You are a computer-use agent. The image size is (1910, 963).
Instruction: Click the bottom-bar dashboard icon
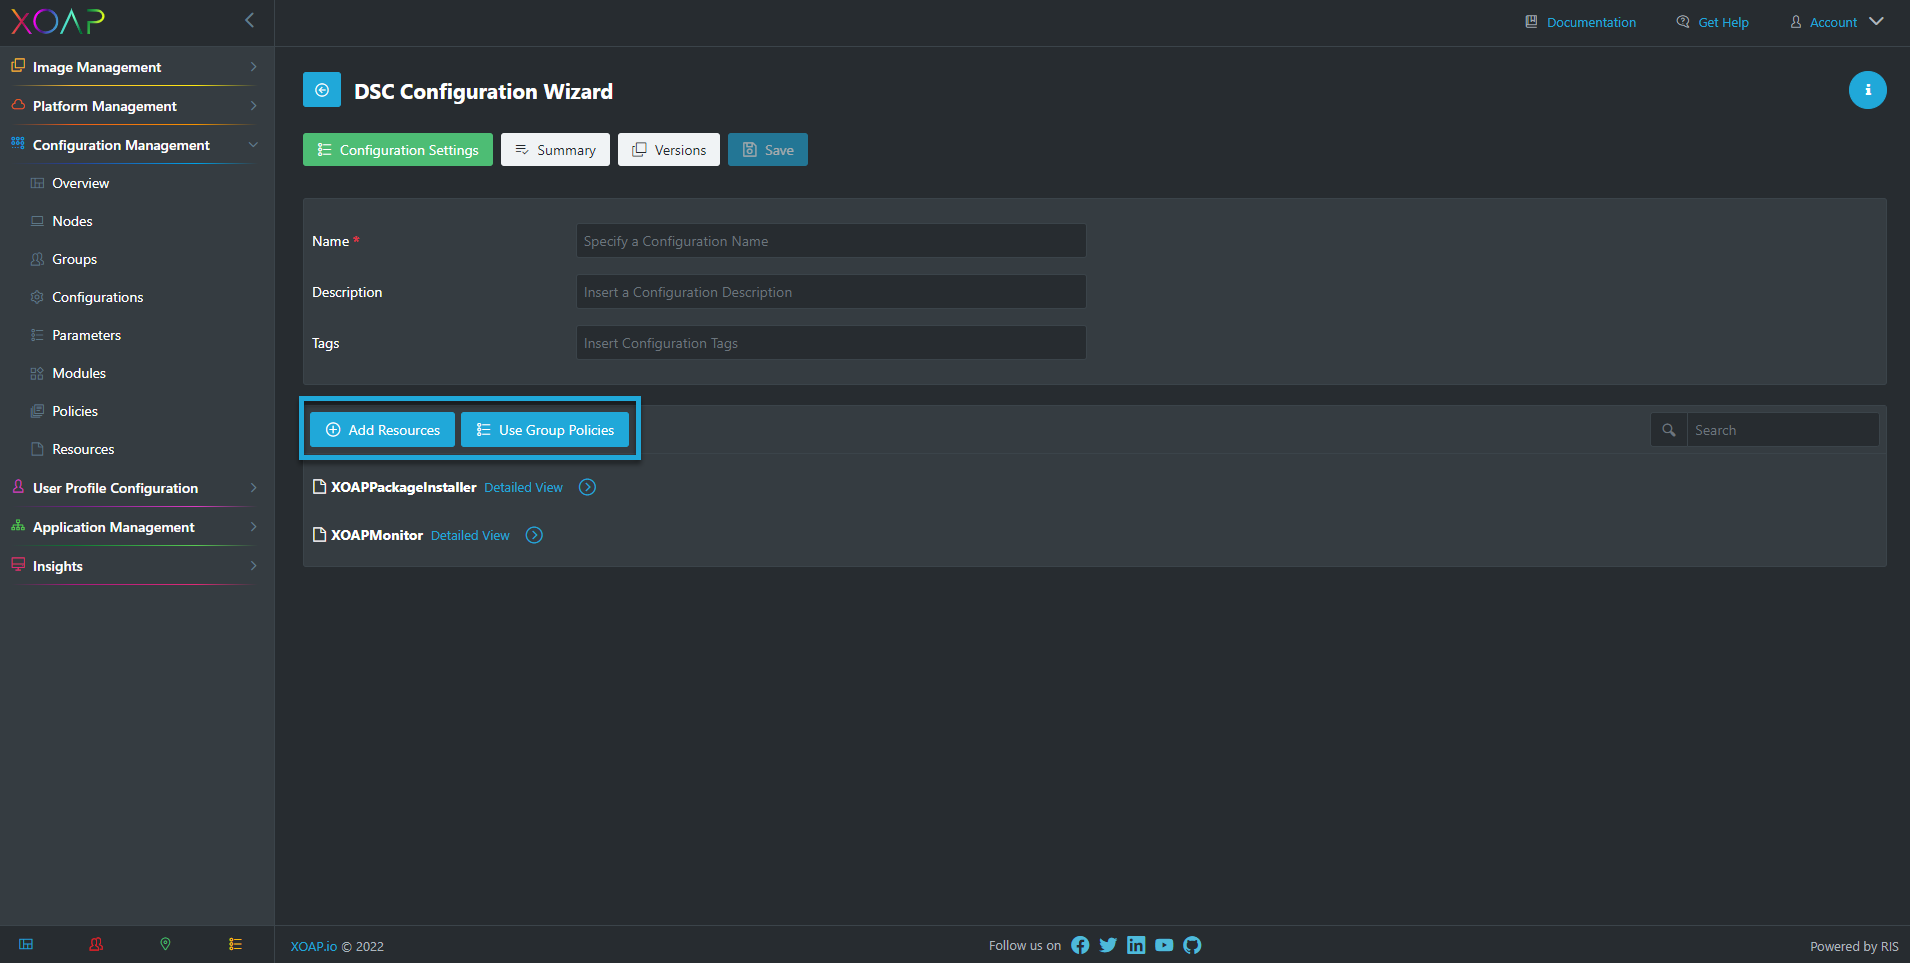[26, 944]
